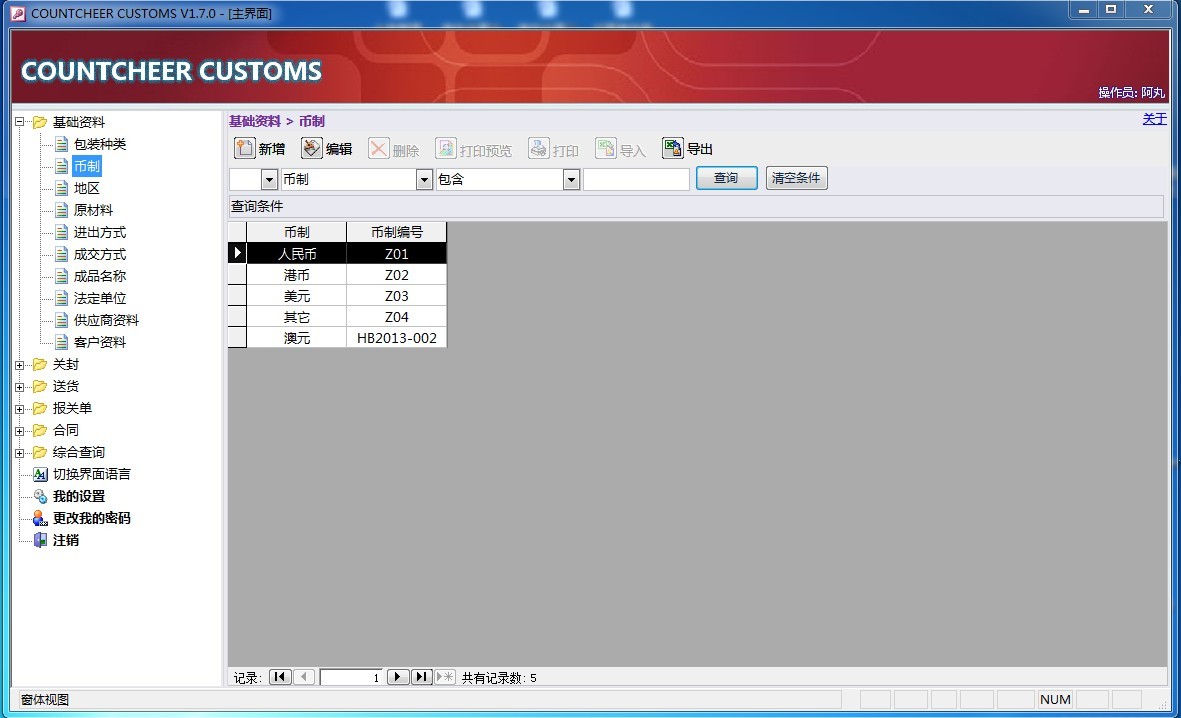1181x718 pixels.
Task: Click the query value input field
Action: pos(636,179)
